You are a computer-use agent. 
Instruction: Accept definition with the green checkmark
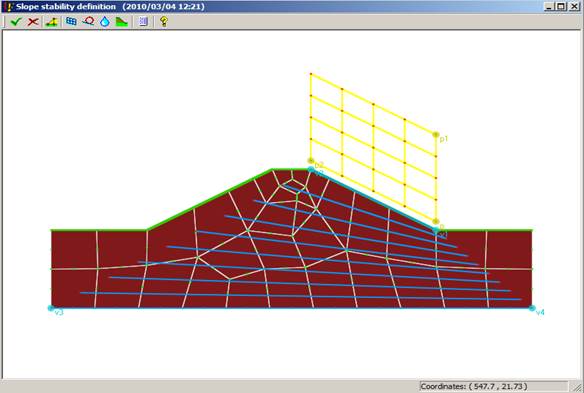pyautogui.click(x=15, y=22)
